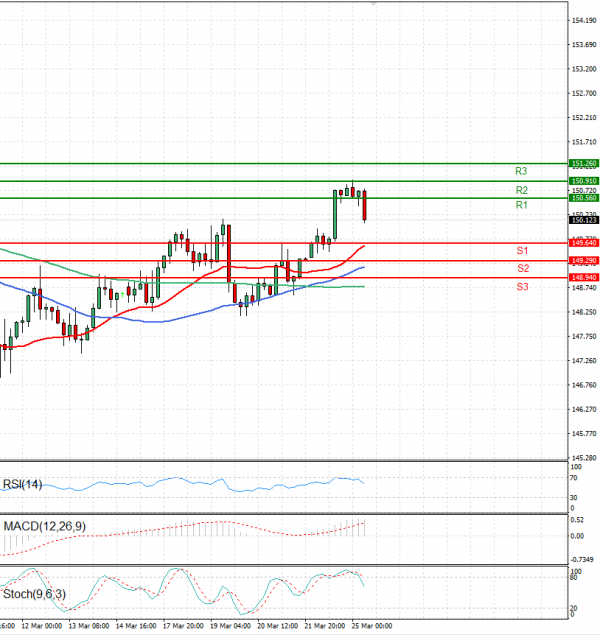600x635 pixels.
Task: Click the Stoch(9,6,3) indicator label
Action: (x=34, y=594)
